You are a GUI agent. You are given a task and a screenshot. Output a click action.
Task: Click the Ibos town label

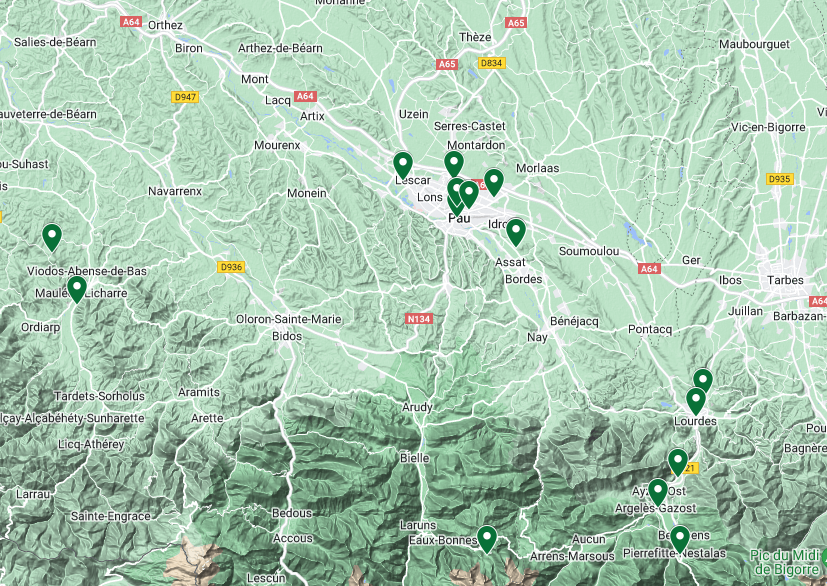point(730,280)
